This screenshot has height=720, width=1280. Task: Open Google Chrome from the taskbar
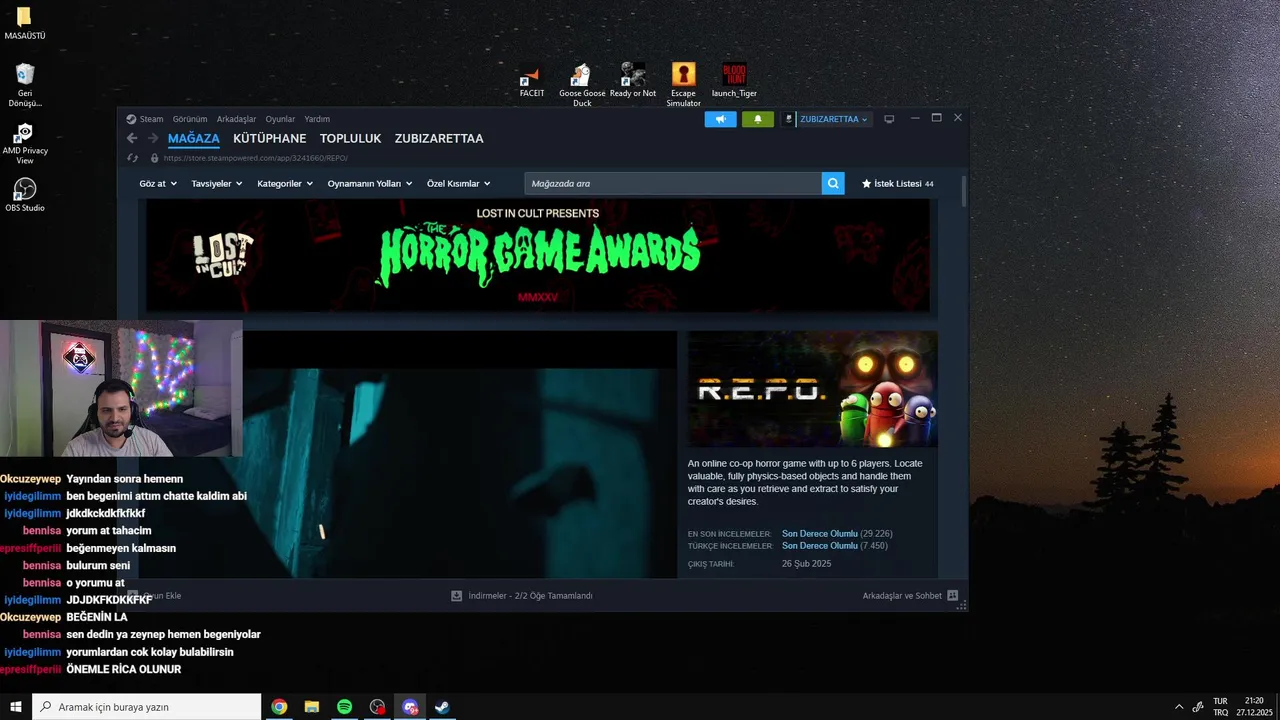[279, 707]
